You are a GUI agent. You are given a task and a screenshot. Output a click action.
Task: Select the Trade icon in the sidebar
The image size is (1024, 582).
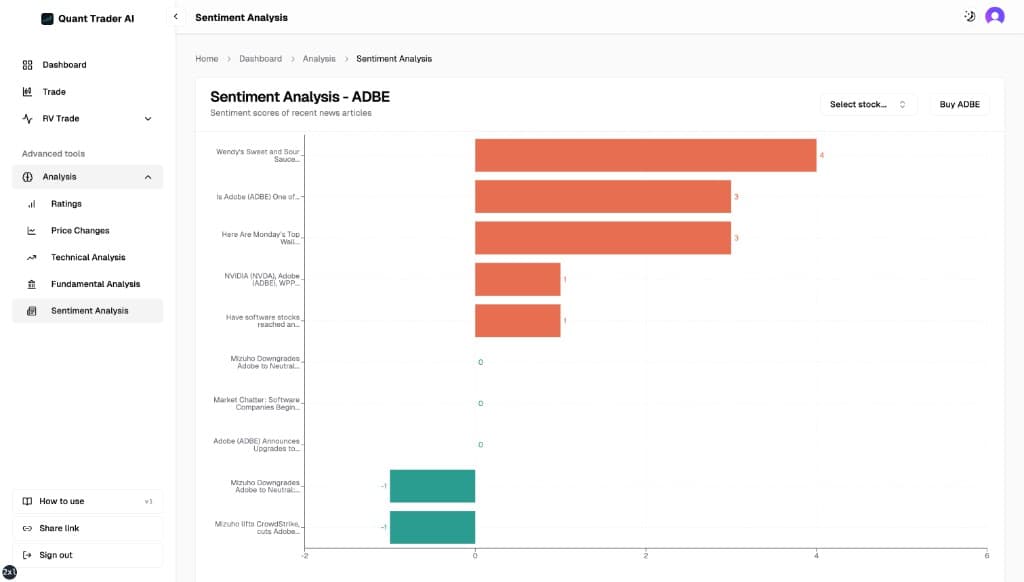tap(30, 91)
